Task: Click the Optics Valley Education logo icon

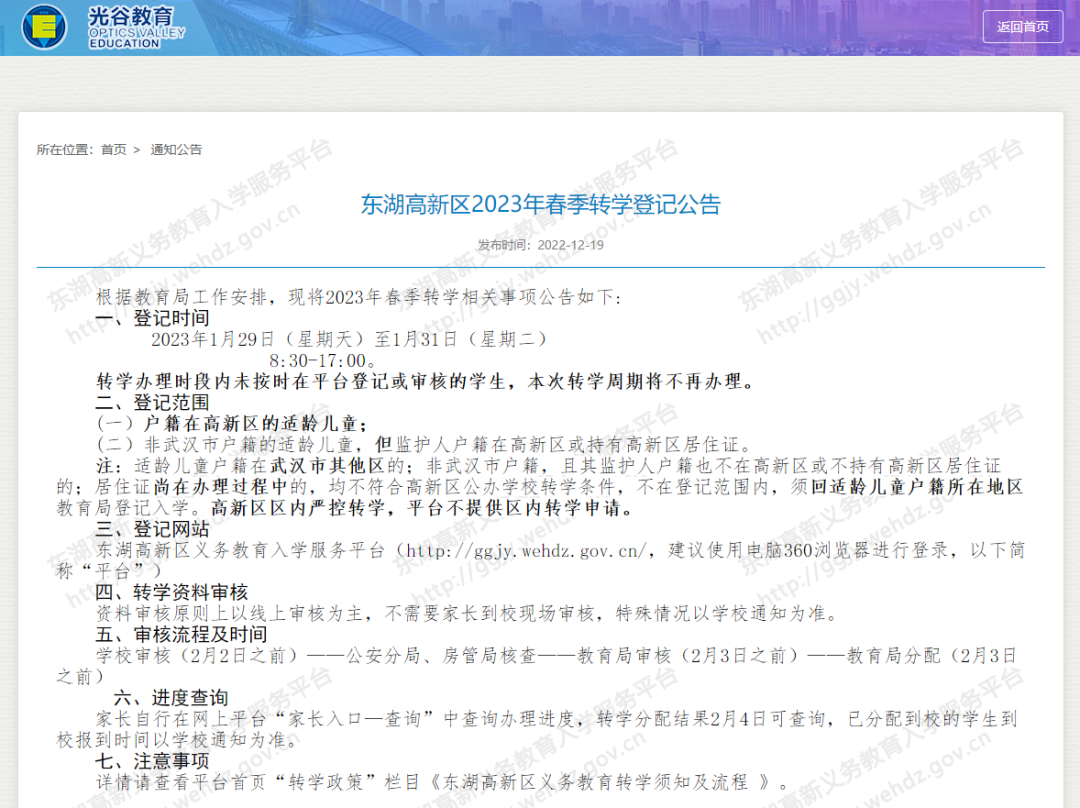Action: [44, 26]
